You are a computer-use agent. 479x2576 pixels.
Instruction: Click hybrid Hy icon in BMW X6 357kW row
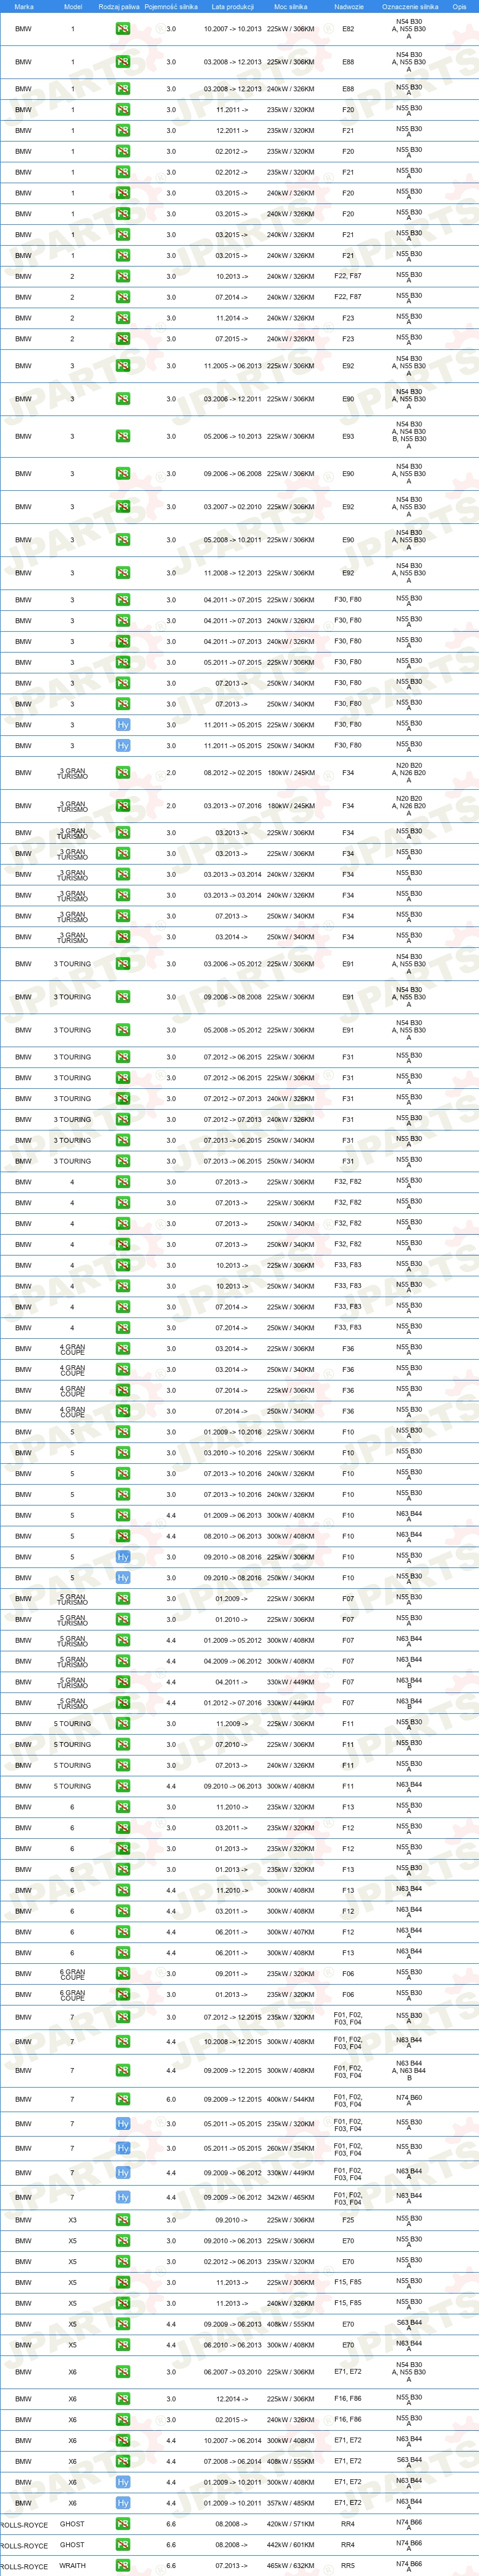(x=122, y=2504)
